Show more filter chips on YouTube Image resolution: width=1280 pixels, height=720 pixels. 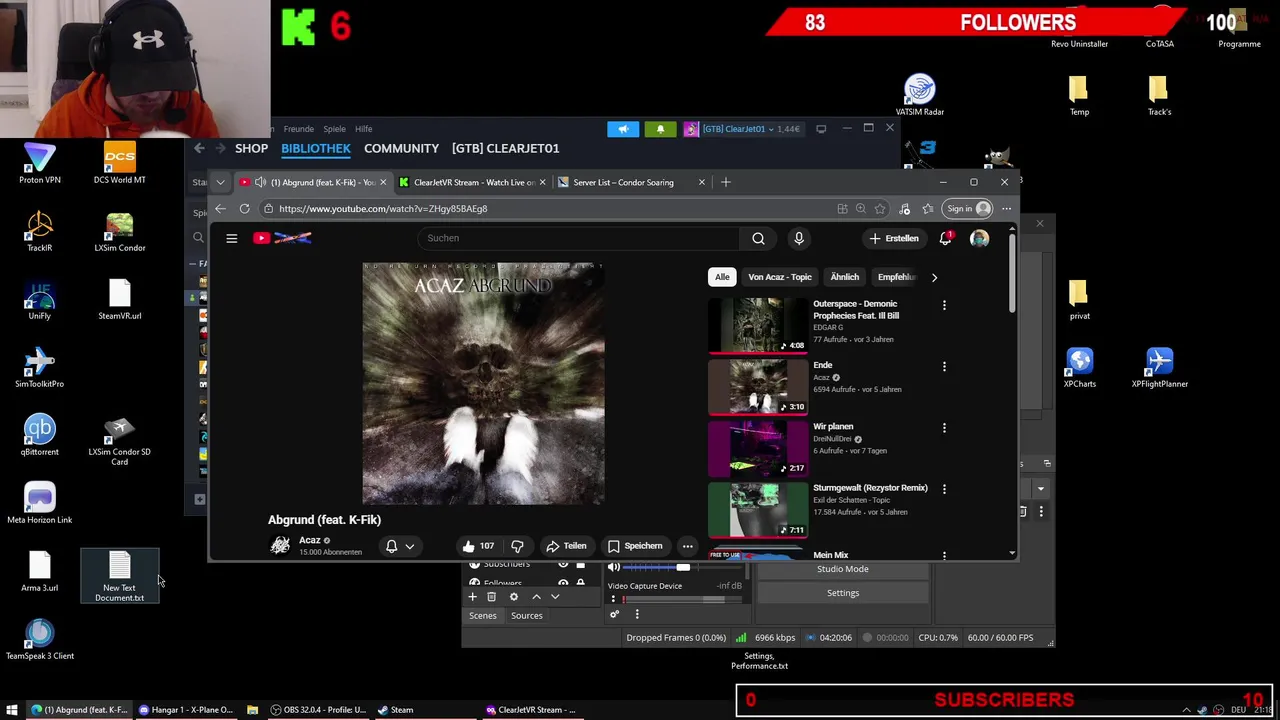click(934, 277)
